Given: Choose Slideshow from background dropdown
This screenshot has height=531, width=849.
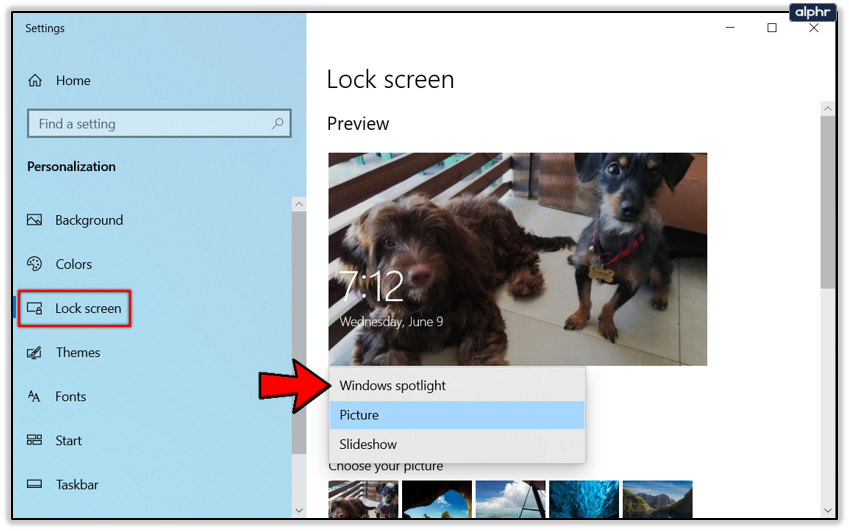Looking at the screenshot, I should [x=457, y=444].
